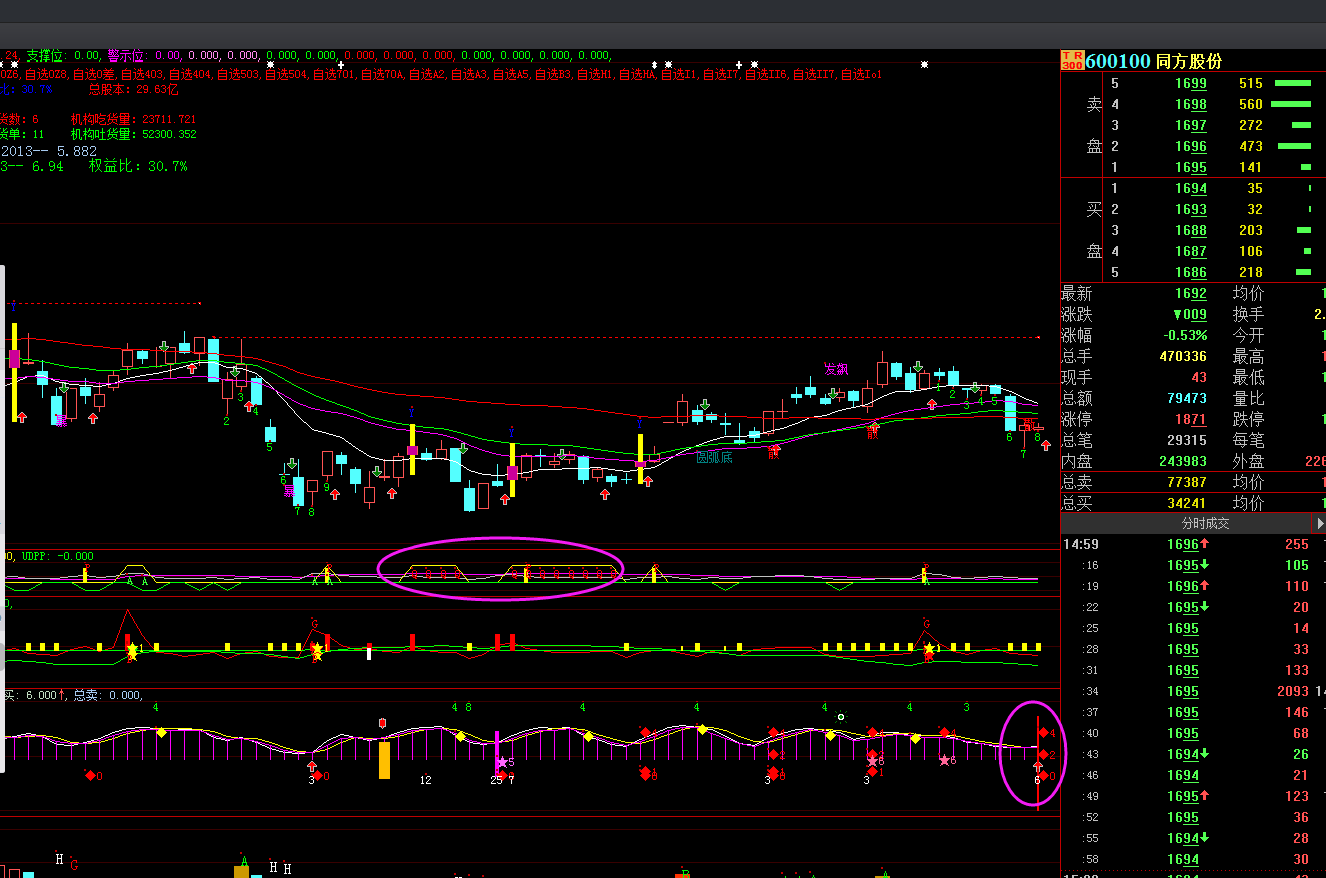Select sell level 3 price 1697
This screenshot has width=1326, height=878.
pyautogui.click(x=1191, y=125)
